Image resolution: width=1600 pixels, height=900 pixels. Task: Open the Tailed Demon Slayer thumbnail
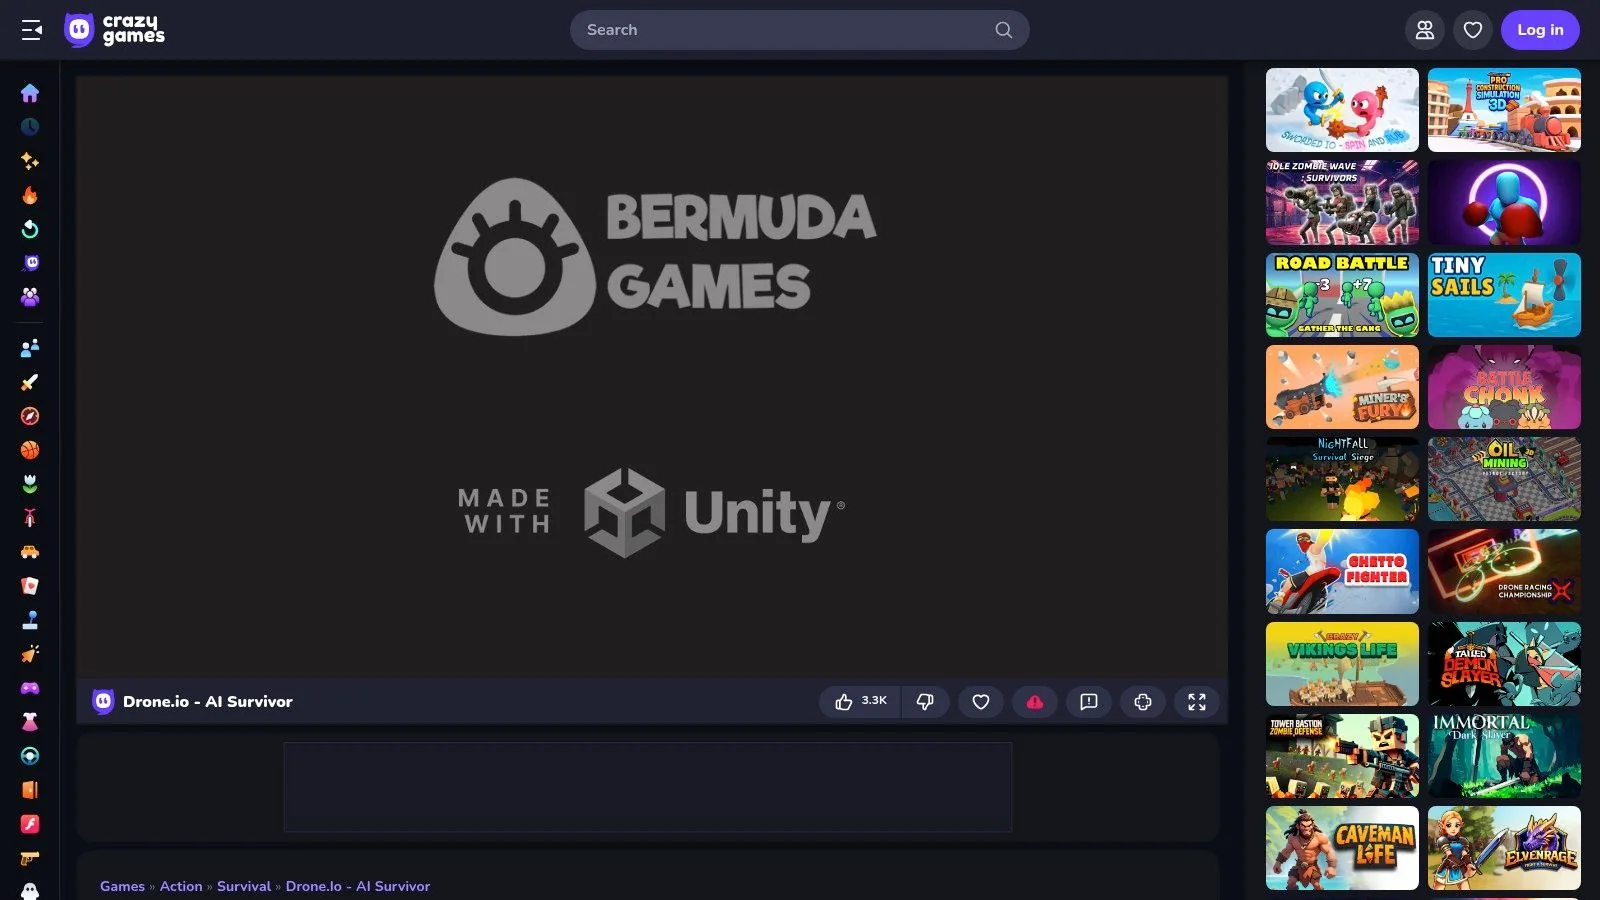(x=1504, y=664)
